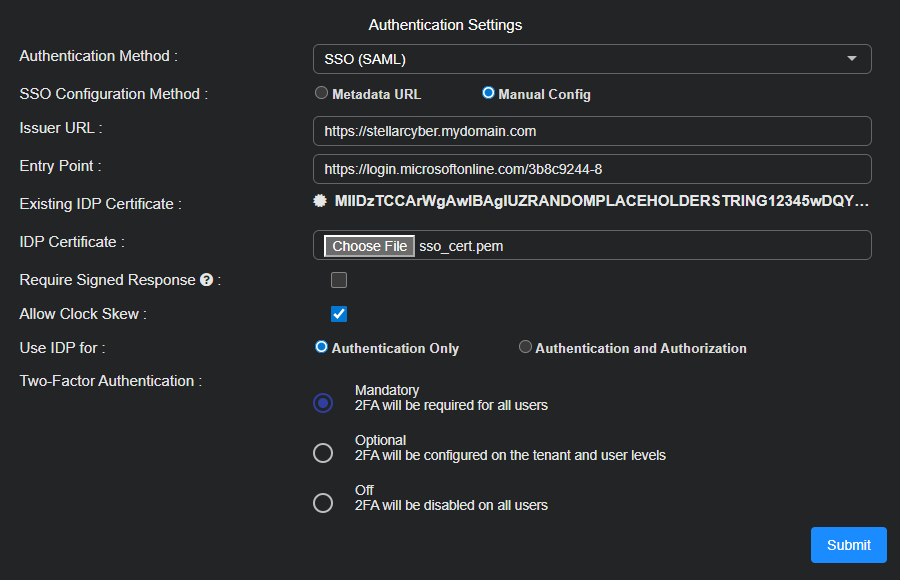Set Two-Factor Authentication to Mandatory
900x580 pixels.
pyautogui.click(x=323, y=403)
